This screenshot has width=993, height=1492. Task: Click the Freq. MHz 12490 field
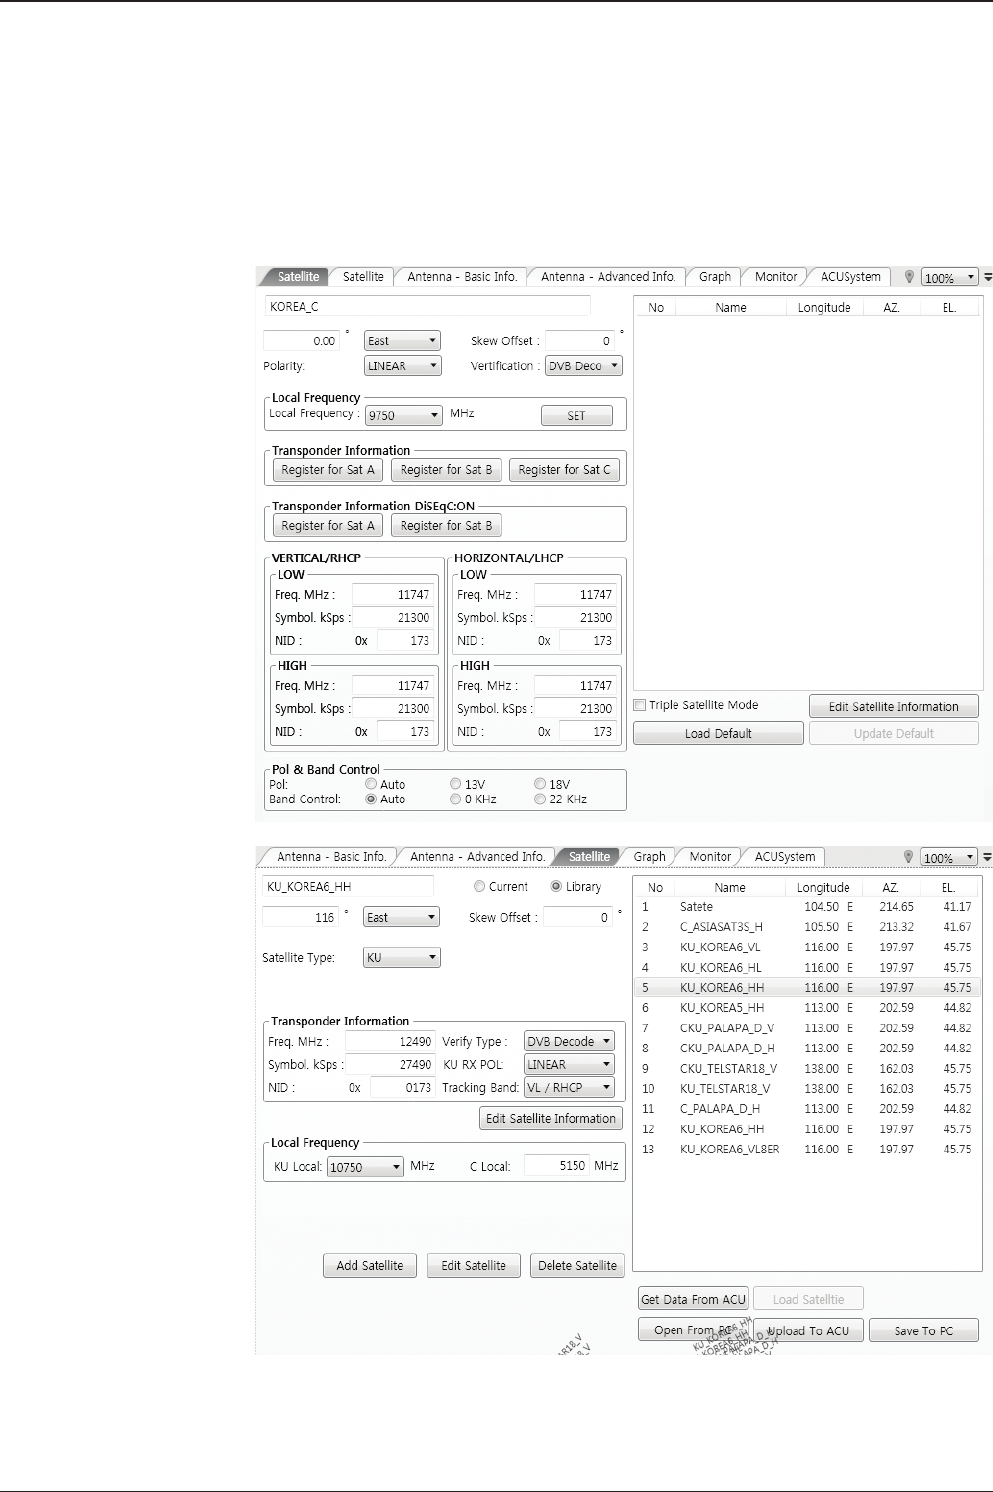(390, 1041)
